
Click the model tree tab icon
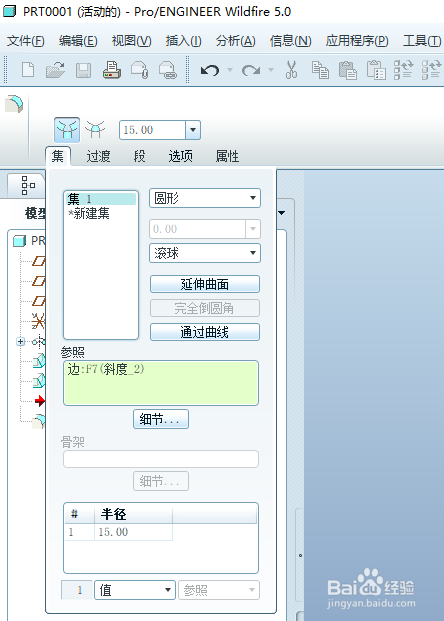(x=27, y=185)
